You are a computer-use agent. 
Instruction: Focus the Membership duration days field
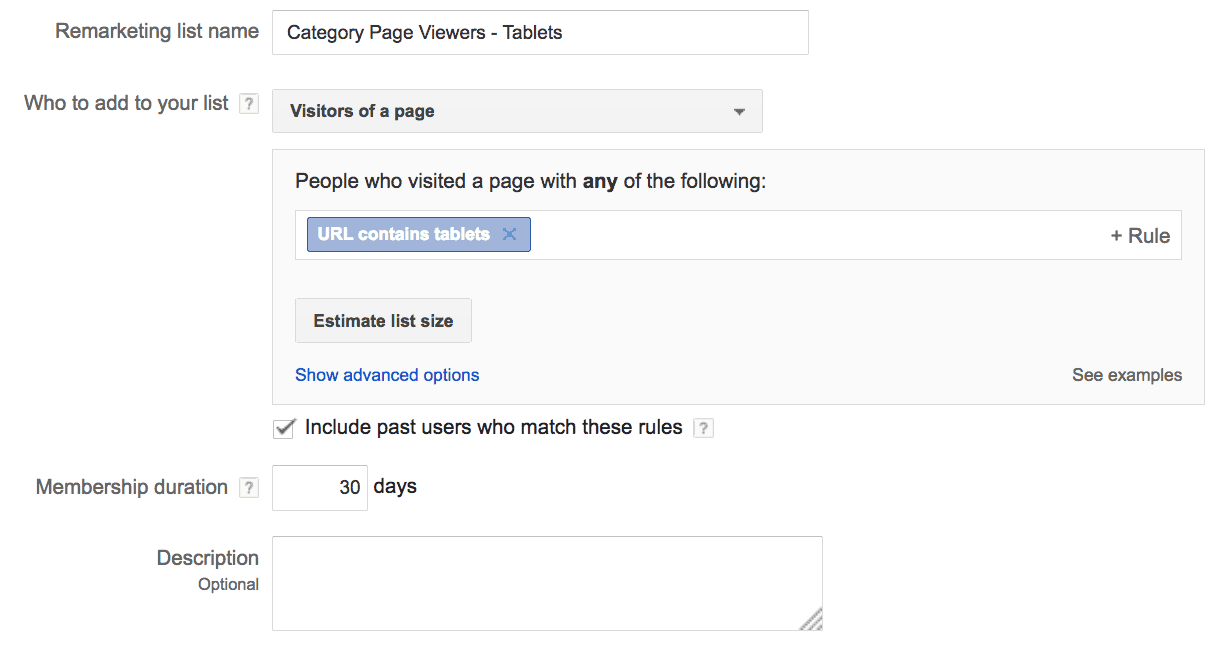[x=320, y=488]
